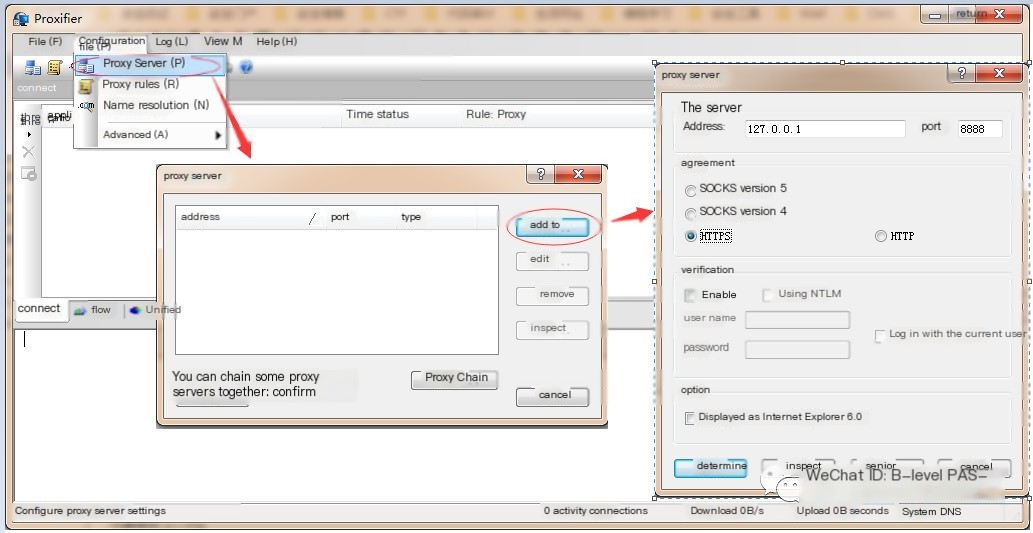This screenshot has width=1033, height=533.
Task: Click the senior button
Action: point(887,467)
